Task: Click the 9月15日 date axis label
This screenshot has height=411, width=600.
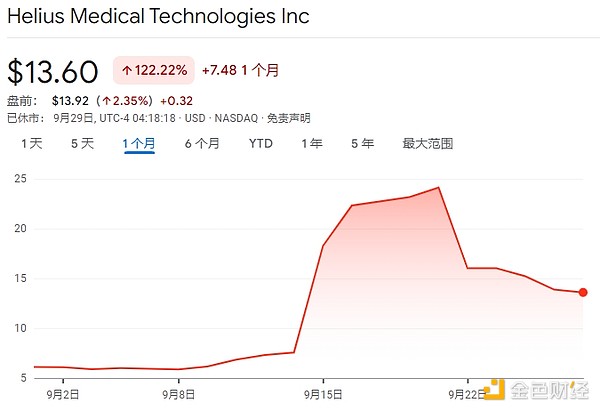Action: pos(321,394)
